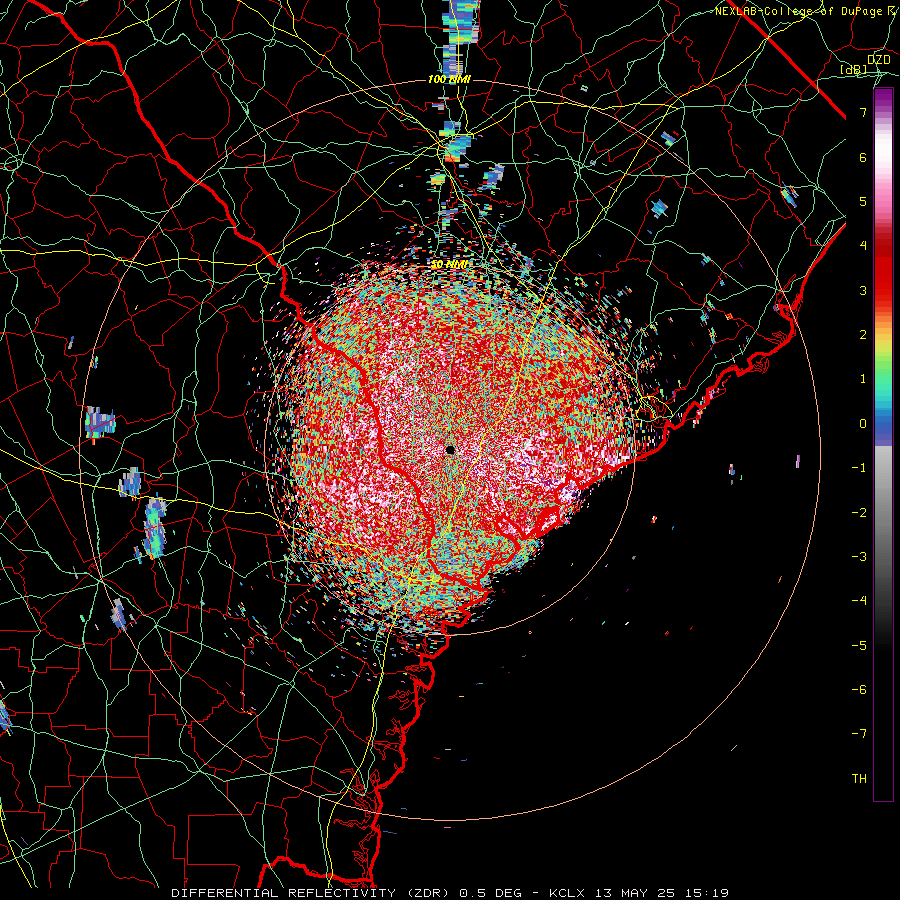Viewport: 900px width, 900px height.
Task: Click the 100 NMI range ring label
Action: [449, 79]
